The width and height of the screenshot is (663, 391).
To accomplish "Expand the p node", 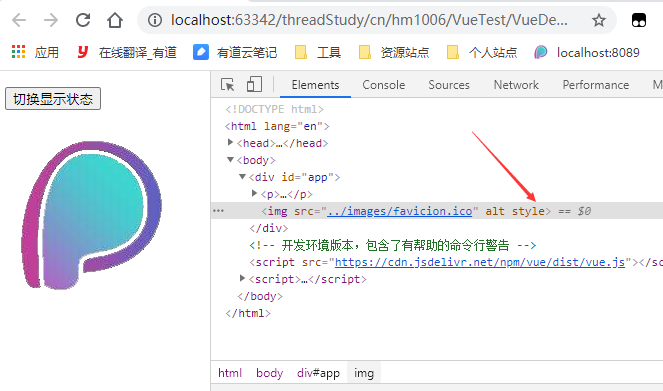I will (254, 193).
